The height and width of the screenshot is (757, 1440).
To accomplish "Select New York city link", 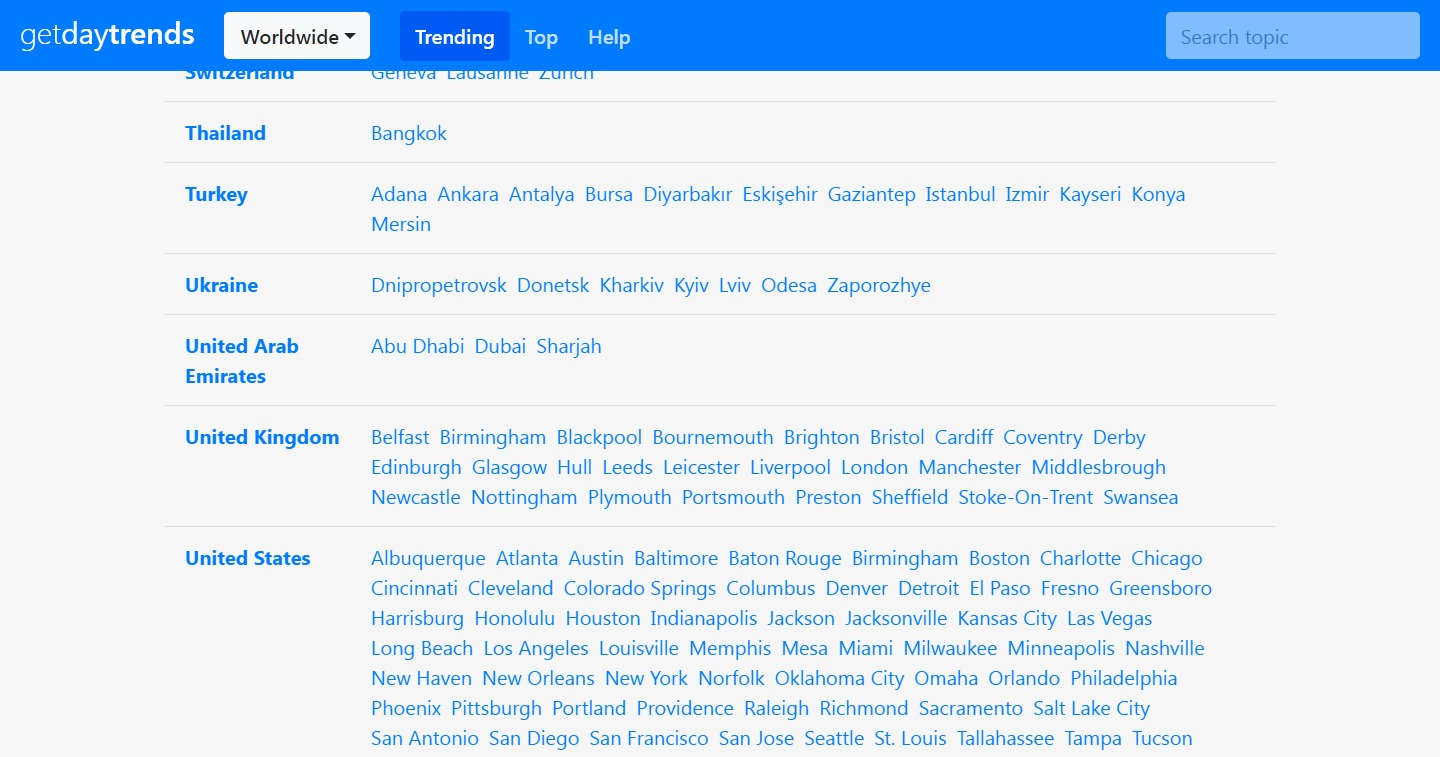I will point(646,678).
